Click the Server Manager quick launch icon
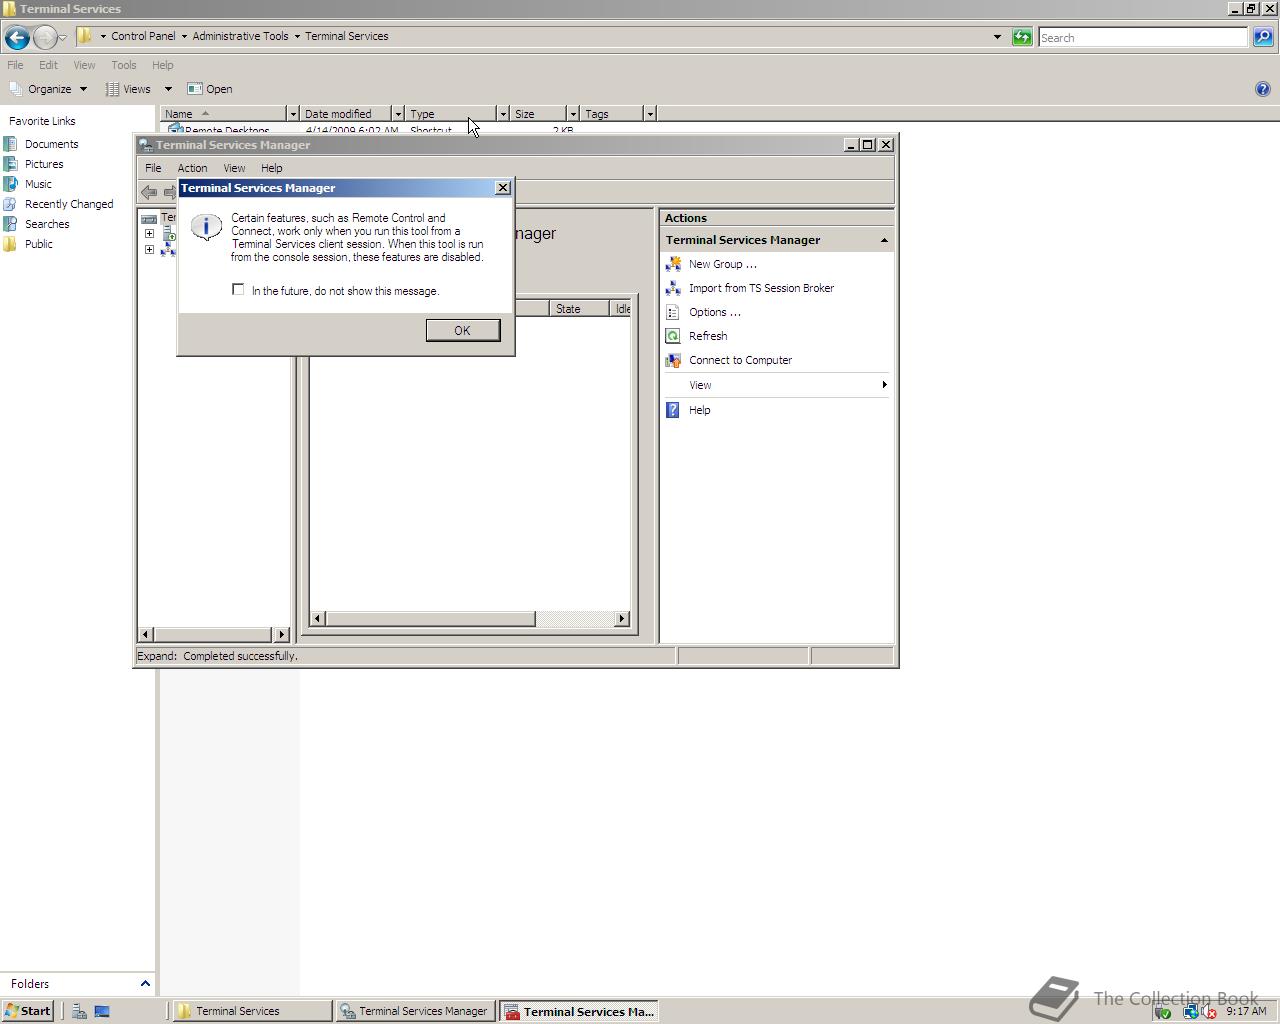 point(79,1011)
